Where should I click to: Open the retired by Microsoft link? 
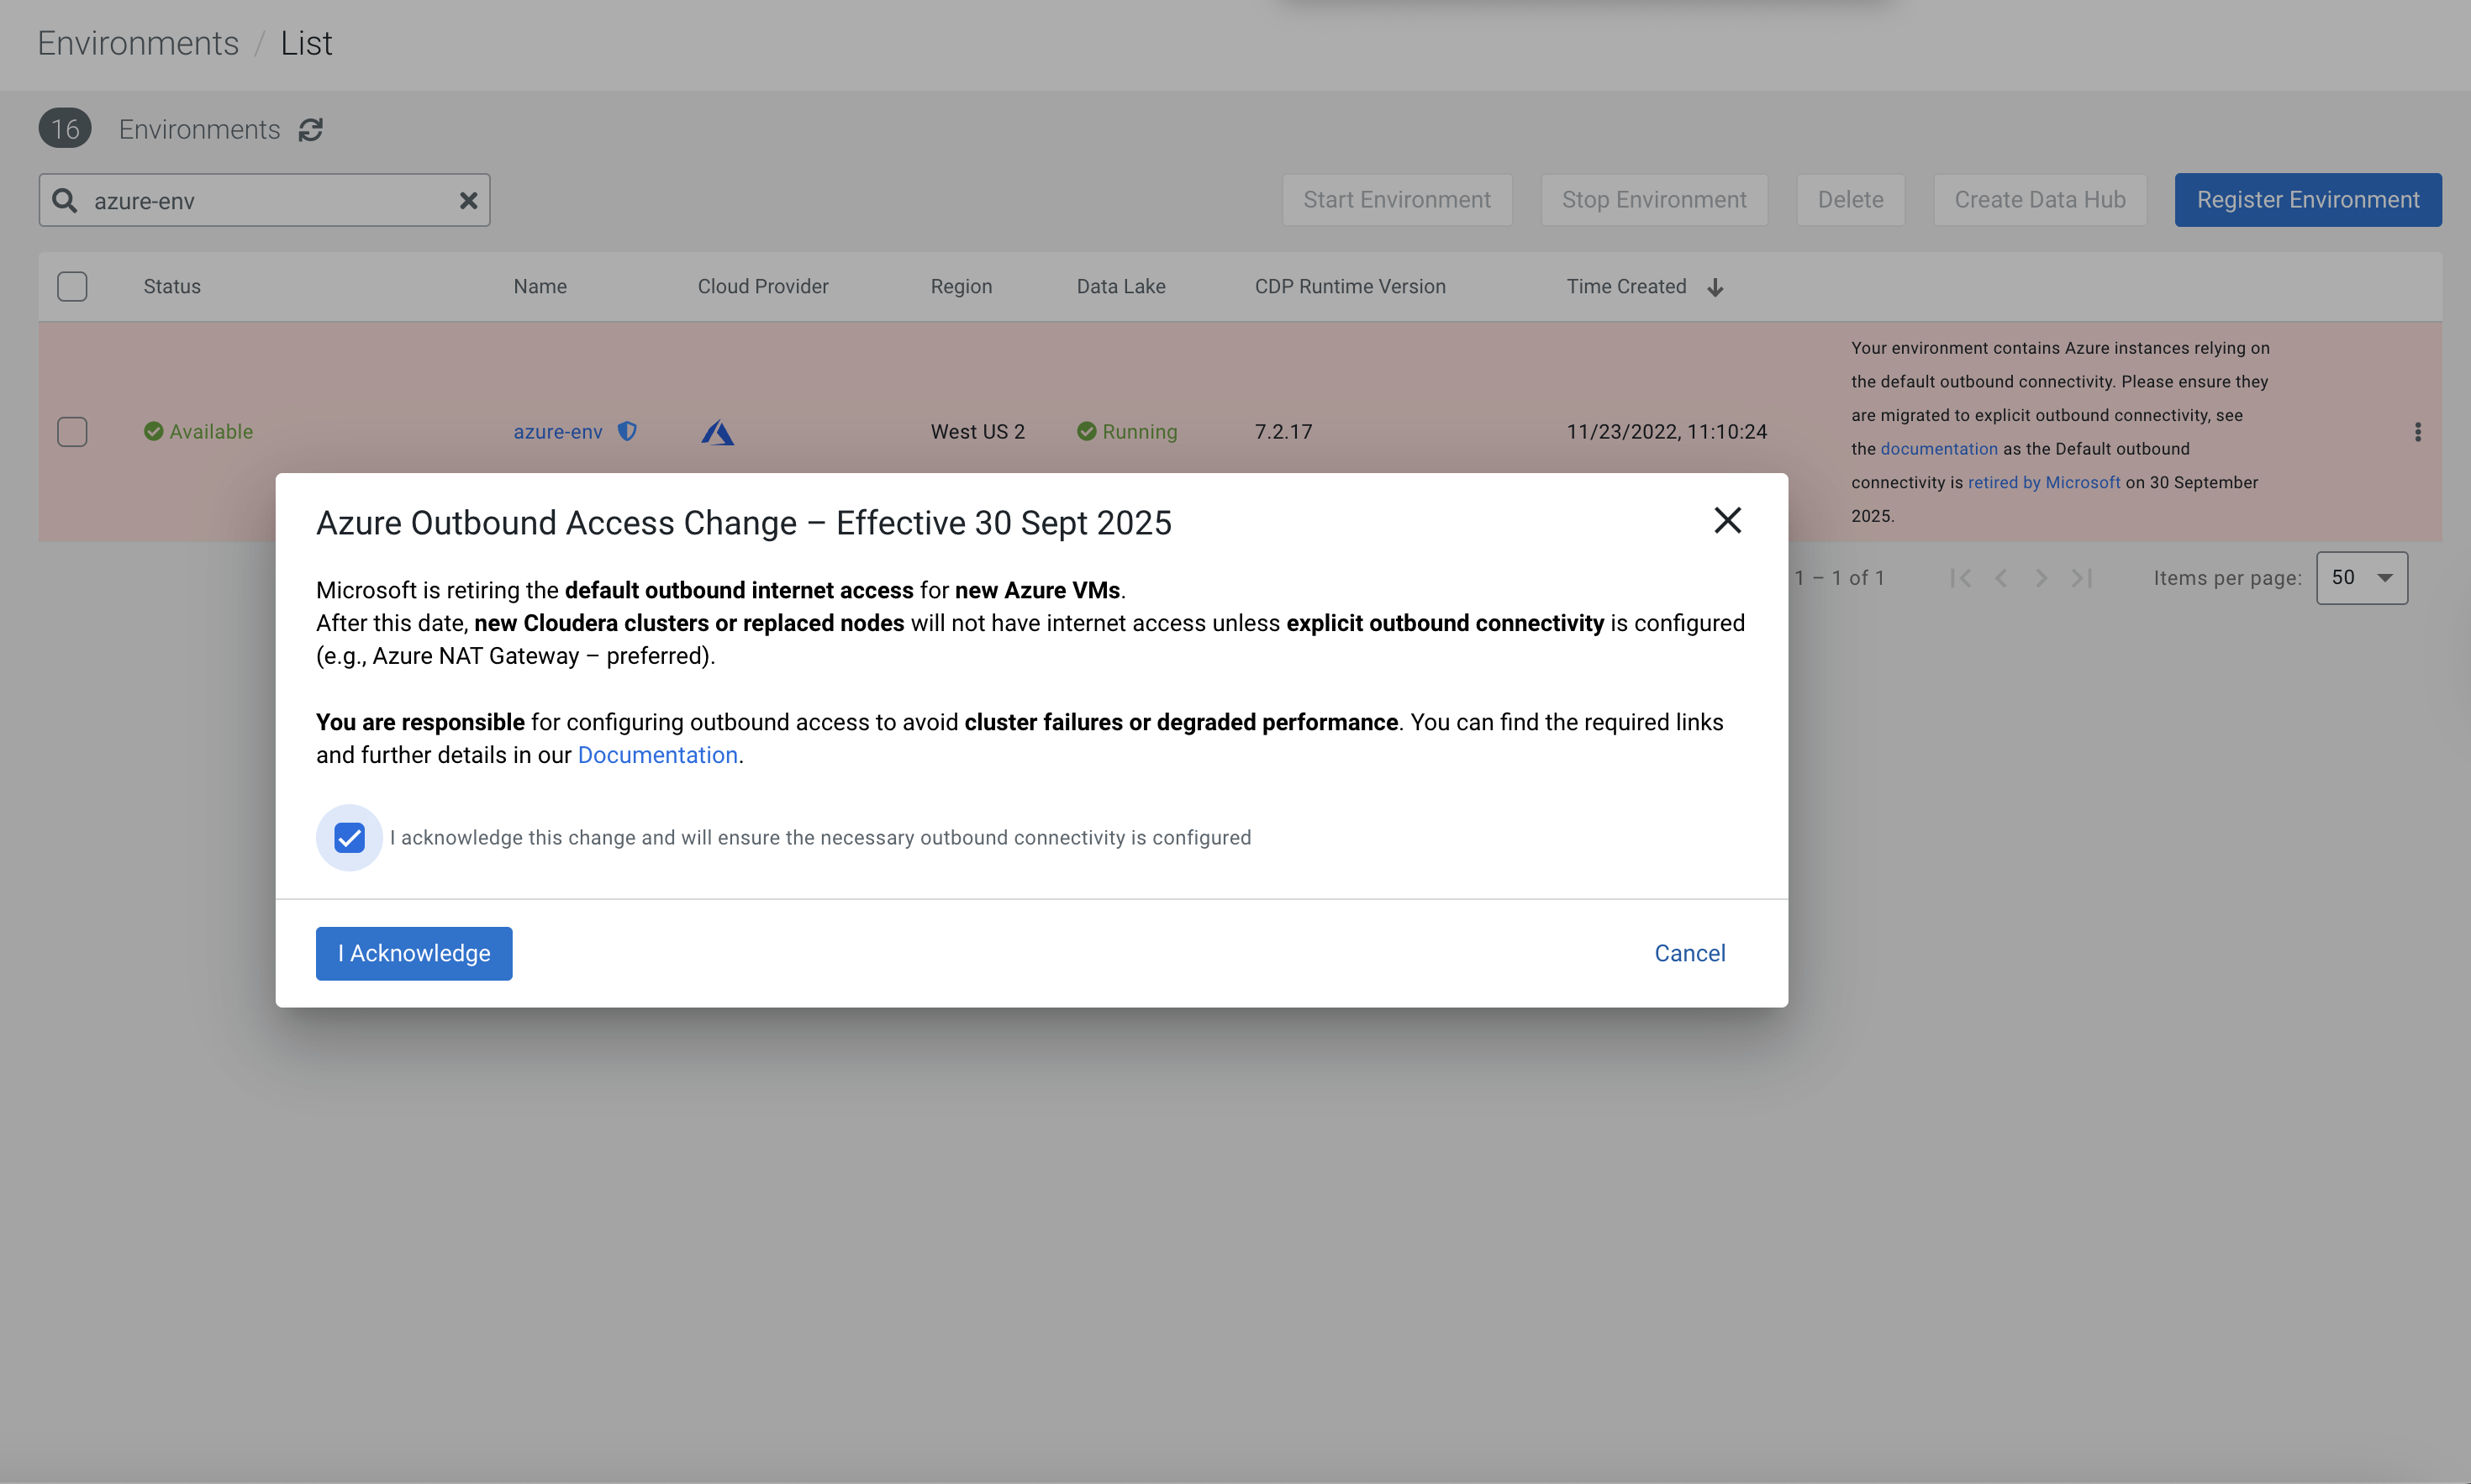coord(2043,483)
